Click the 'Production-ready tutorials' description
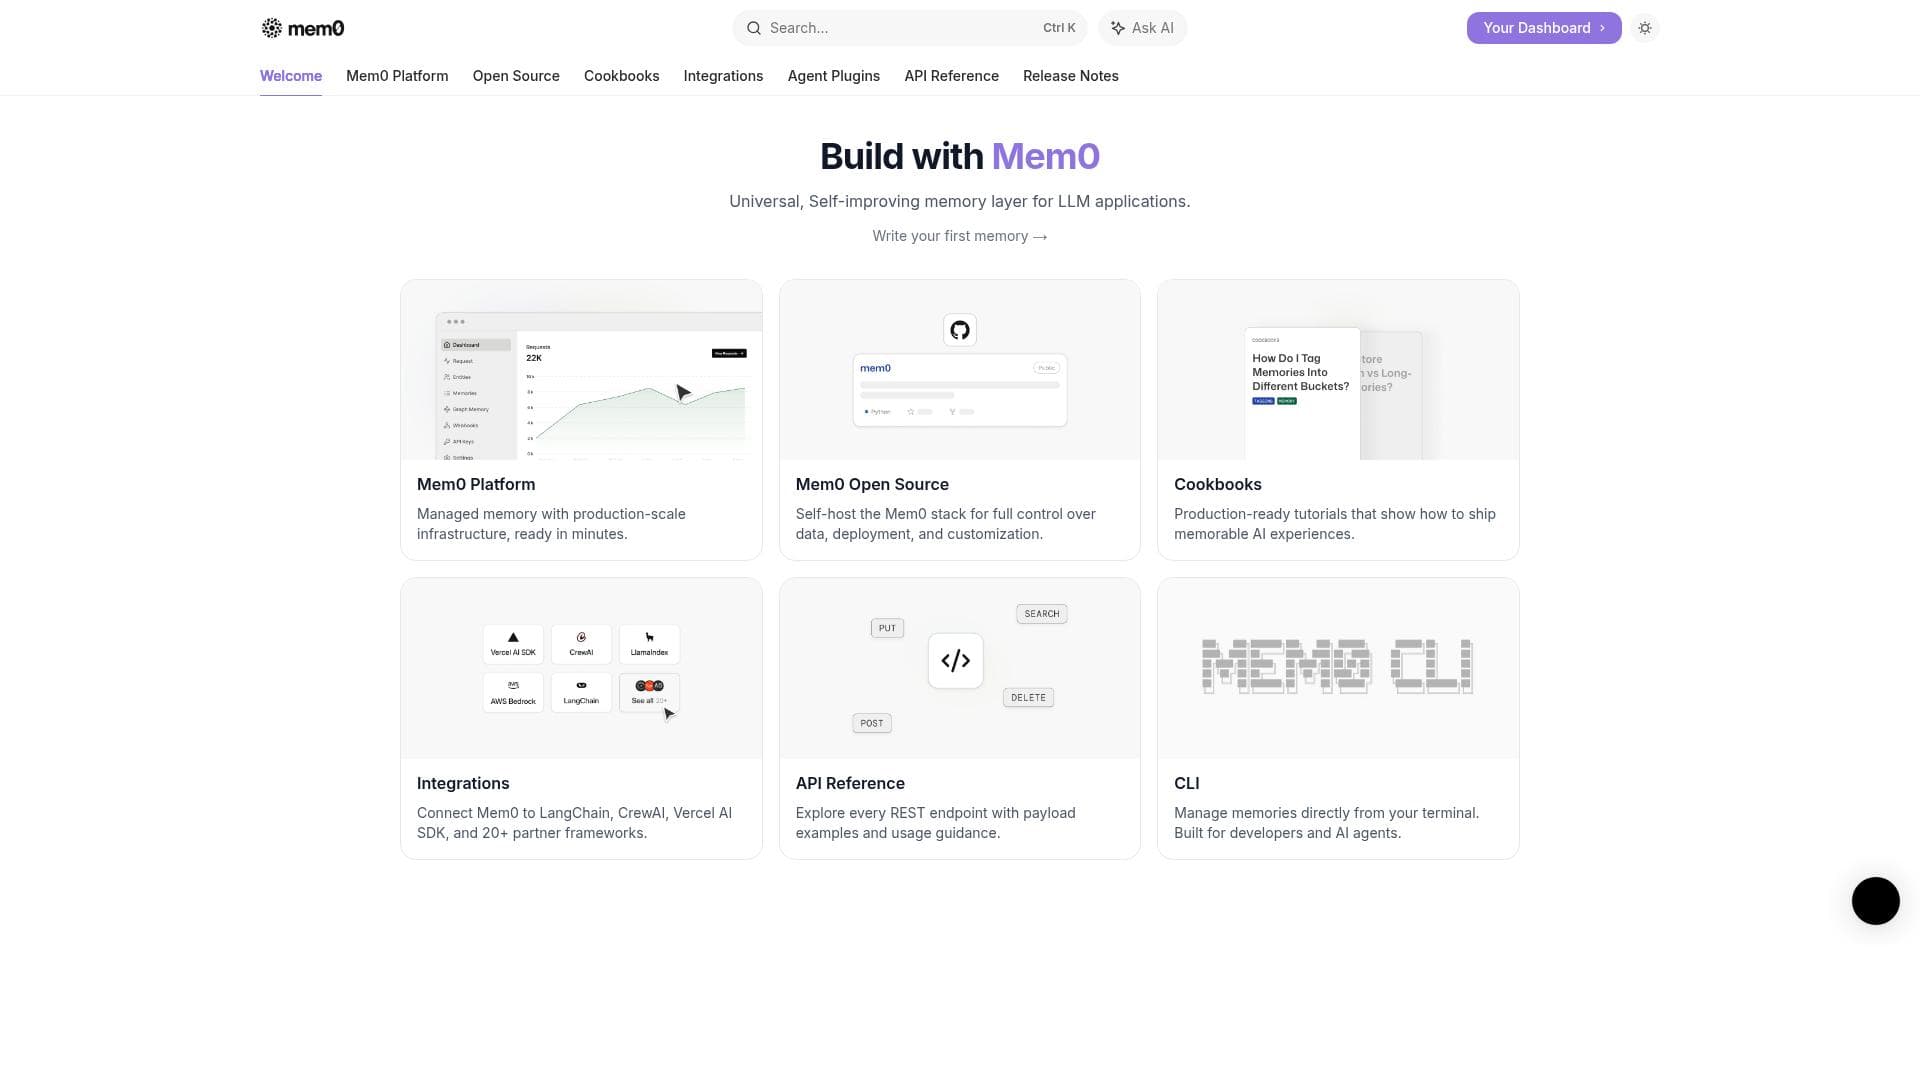The width and height of the screenshot is (1920, 1080). pyautogui.click(x=1335, y=524)
